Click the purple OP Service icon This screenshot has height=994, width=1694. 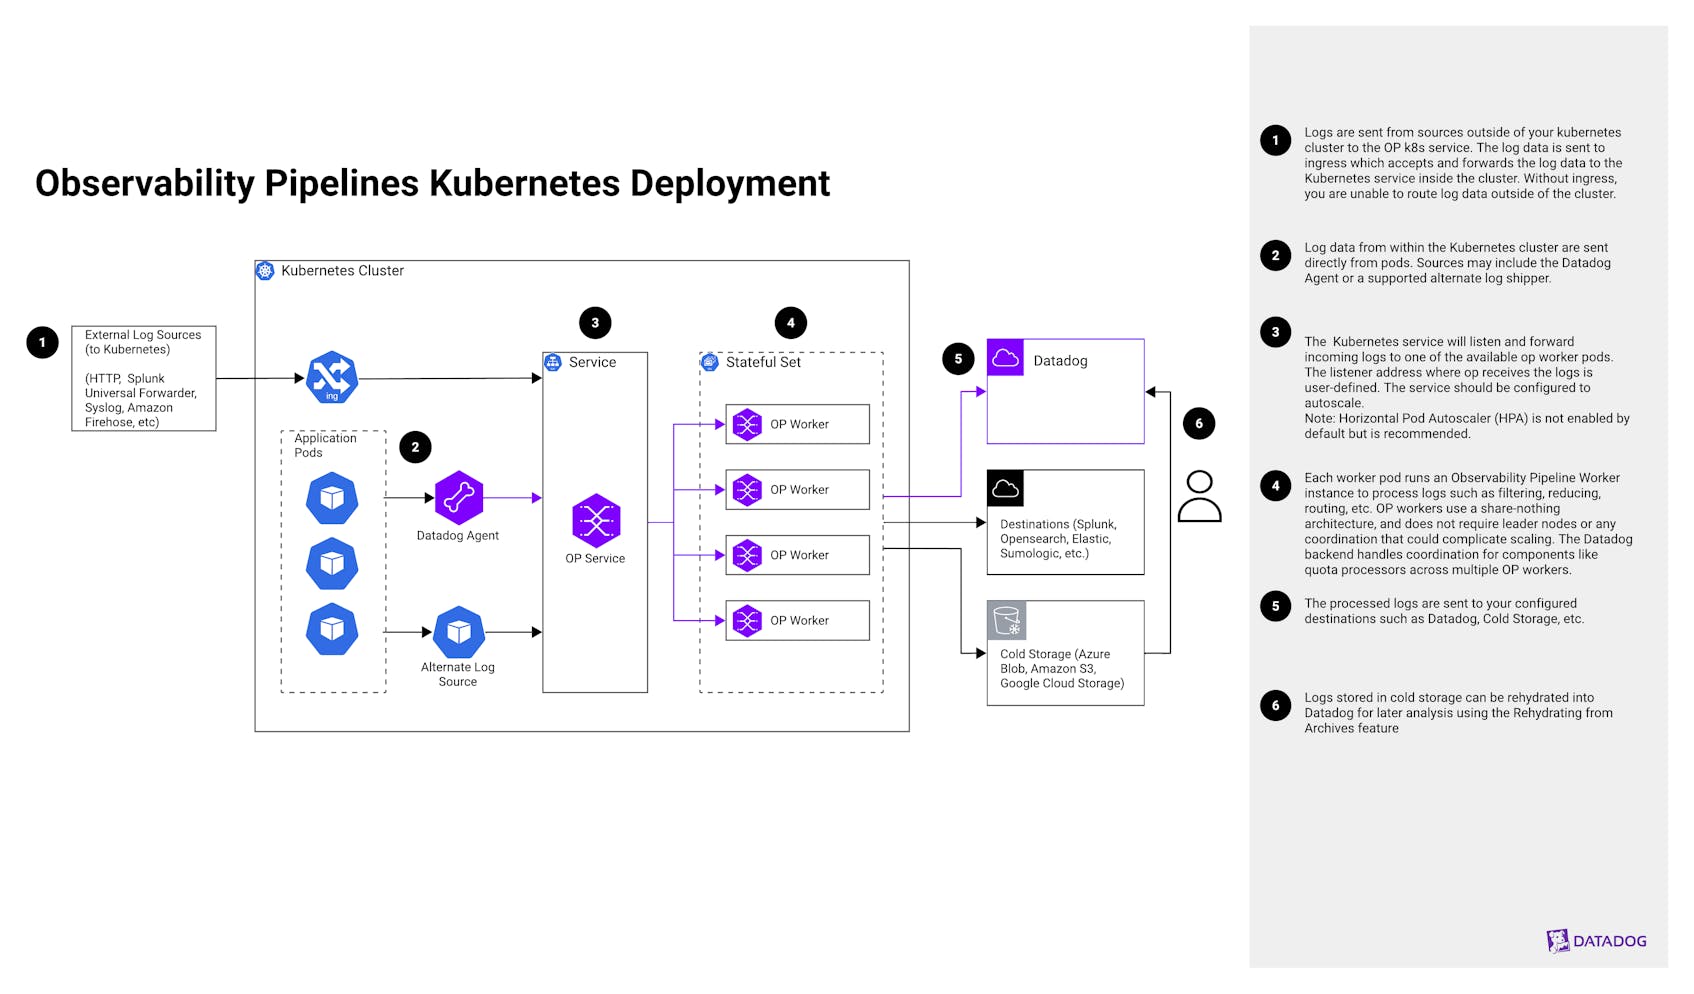tap(595, 520)
